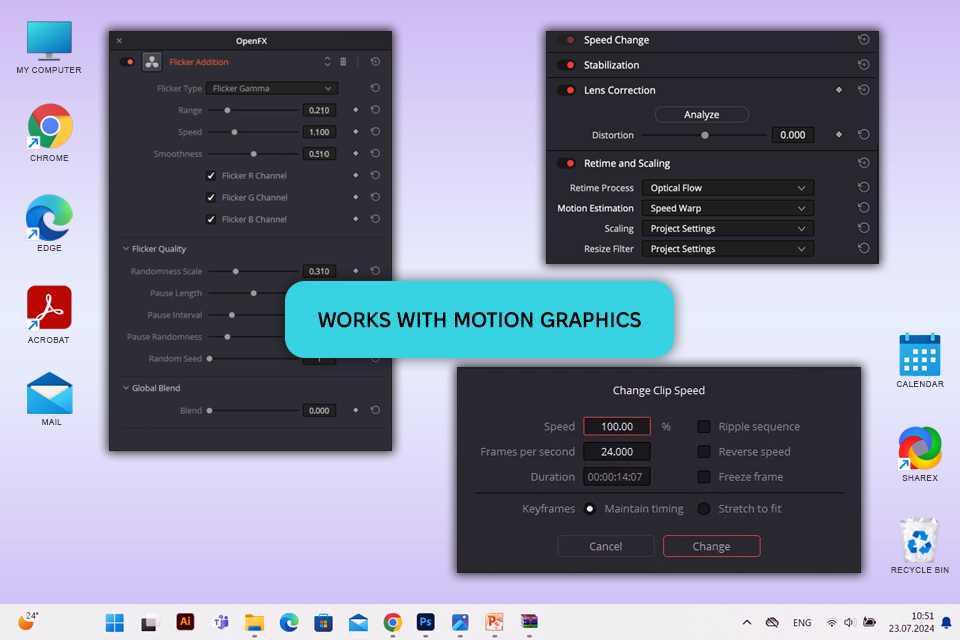The width and height of the screenshot is (960, 640).
Task: Enable Freeze frame checkbox
Action: 704,476
